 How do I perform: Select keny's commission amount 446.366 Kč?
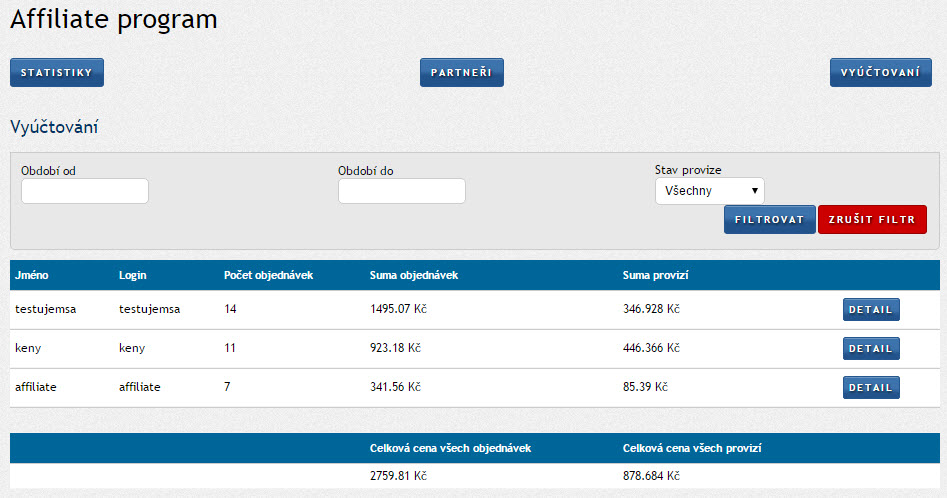(651, 349)
